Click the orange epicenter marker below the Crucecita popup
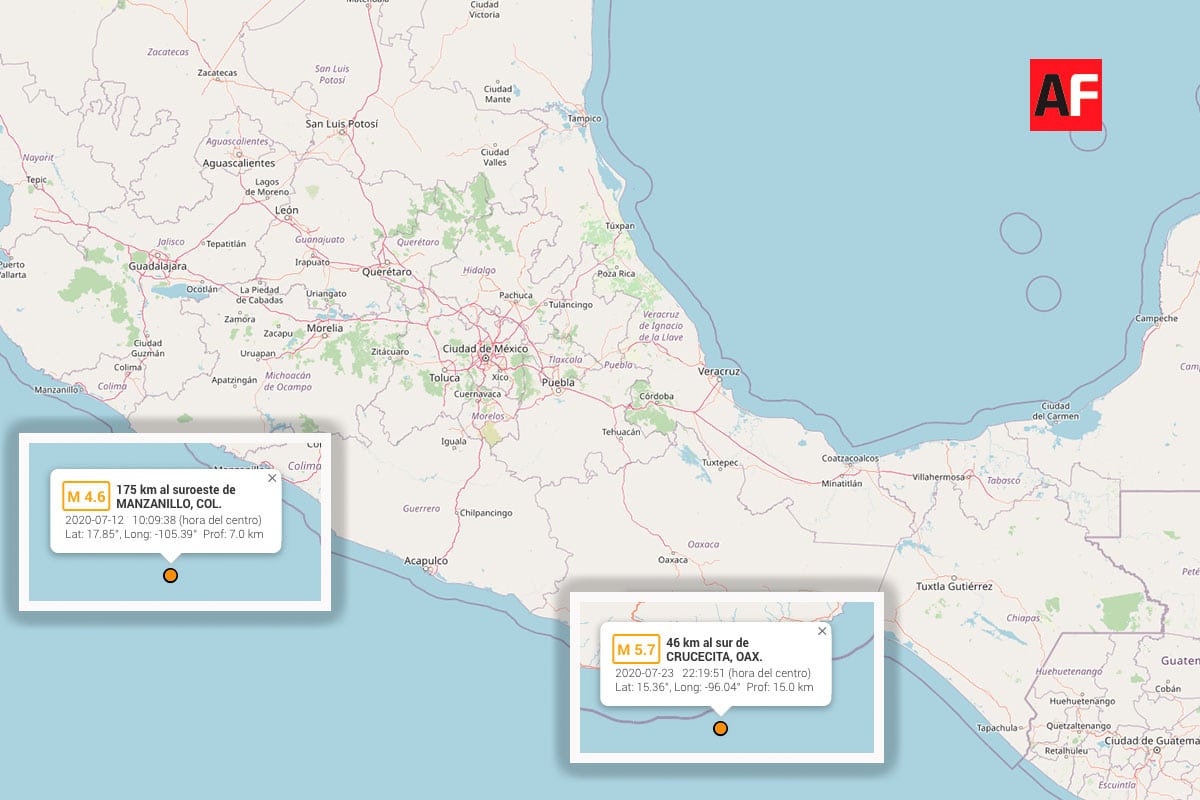 [x=720, y=728]
